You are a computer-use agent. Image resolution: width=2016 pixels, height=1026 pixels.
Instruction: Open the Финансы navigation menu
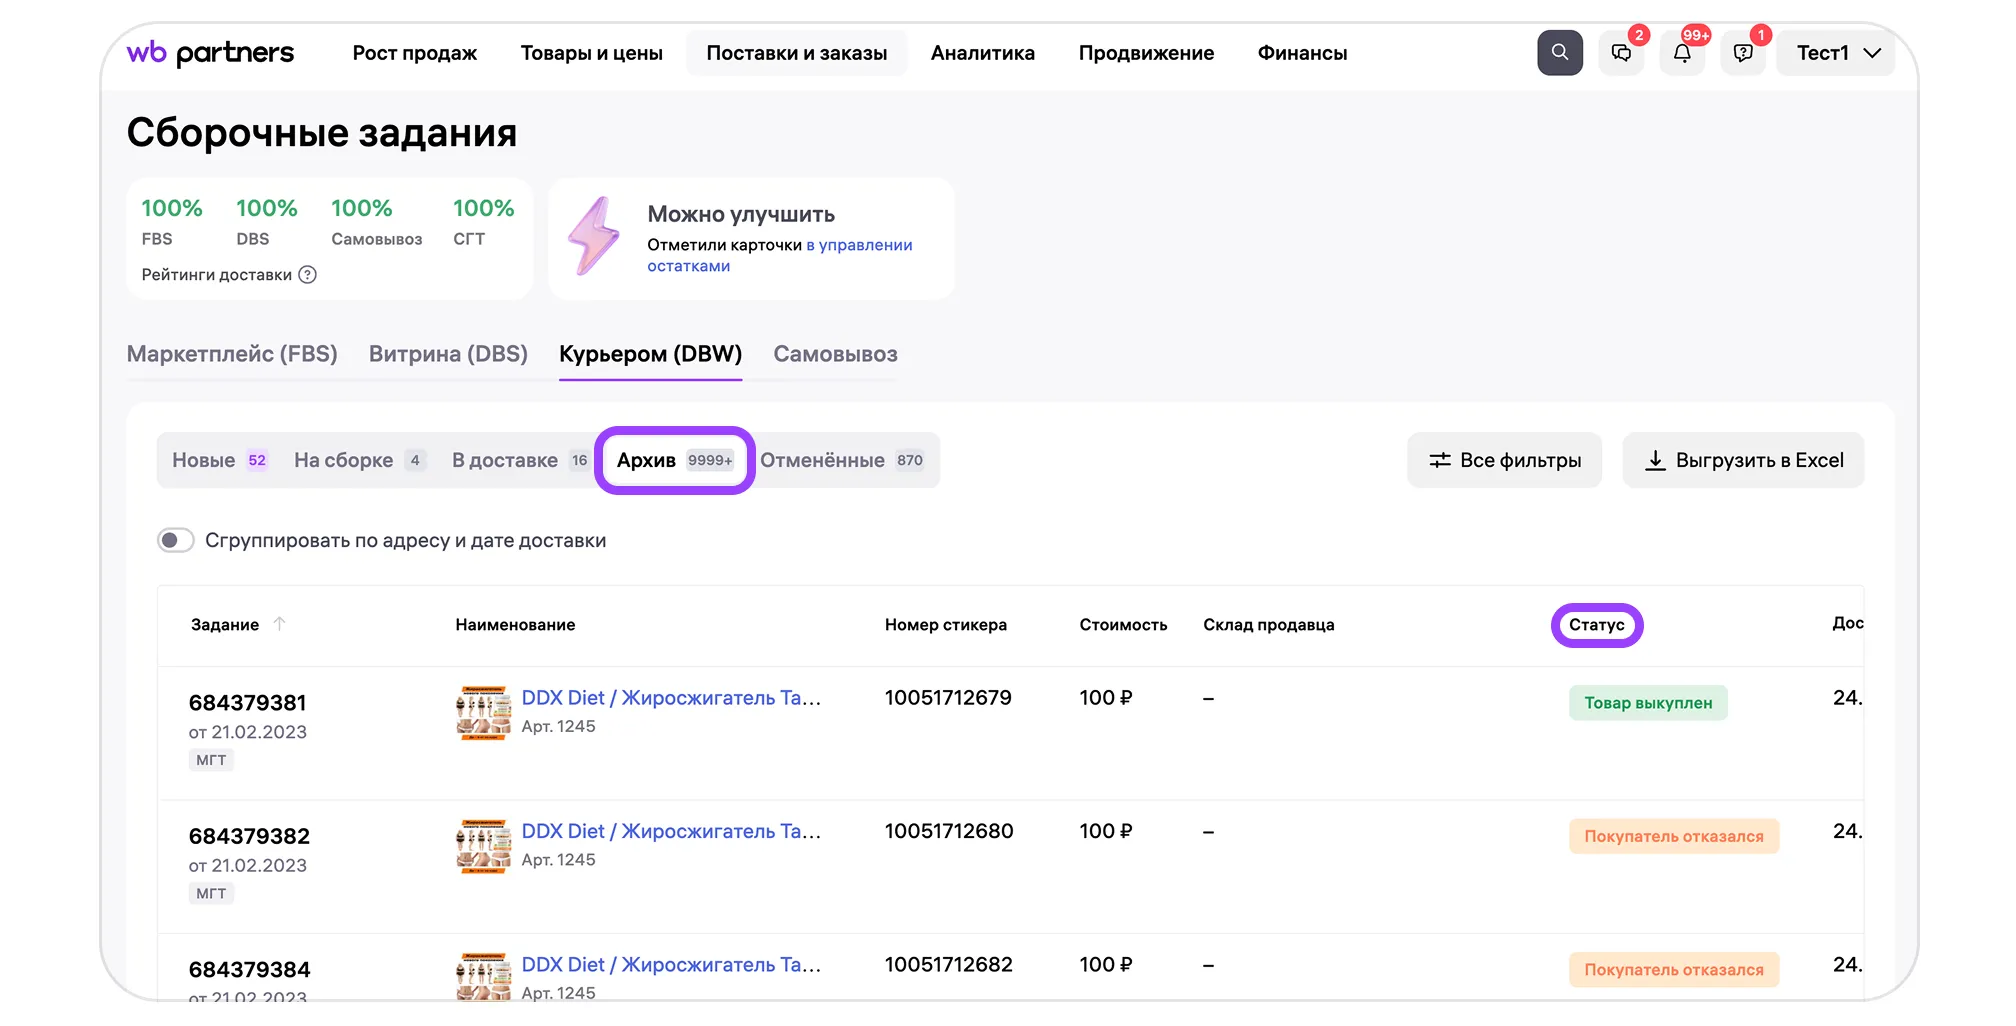coord(1302,53)
